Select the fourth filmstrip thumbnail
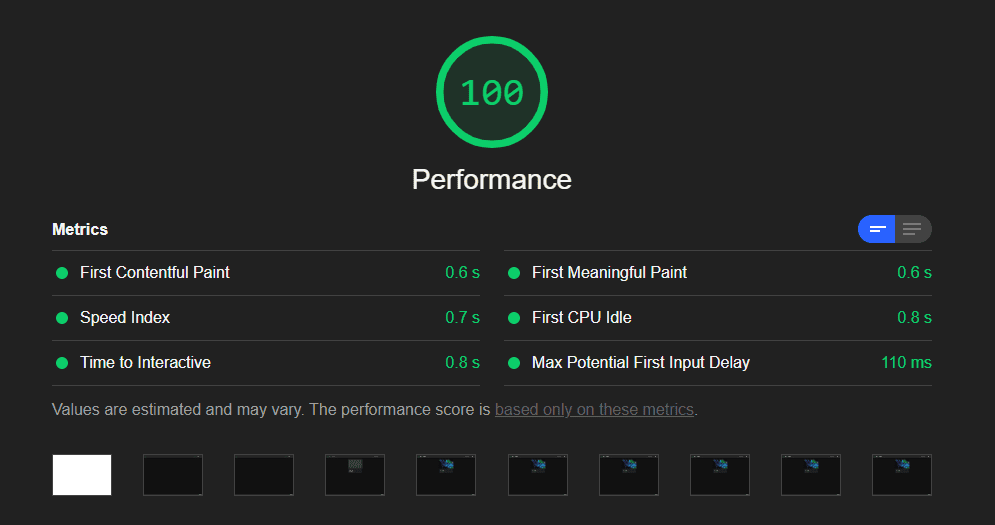The width and height of the screenshot is (995, 525). click(x=355, y=475)
